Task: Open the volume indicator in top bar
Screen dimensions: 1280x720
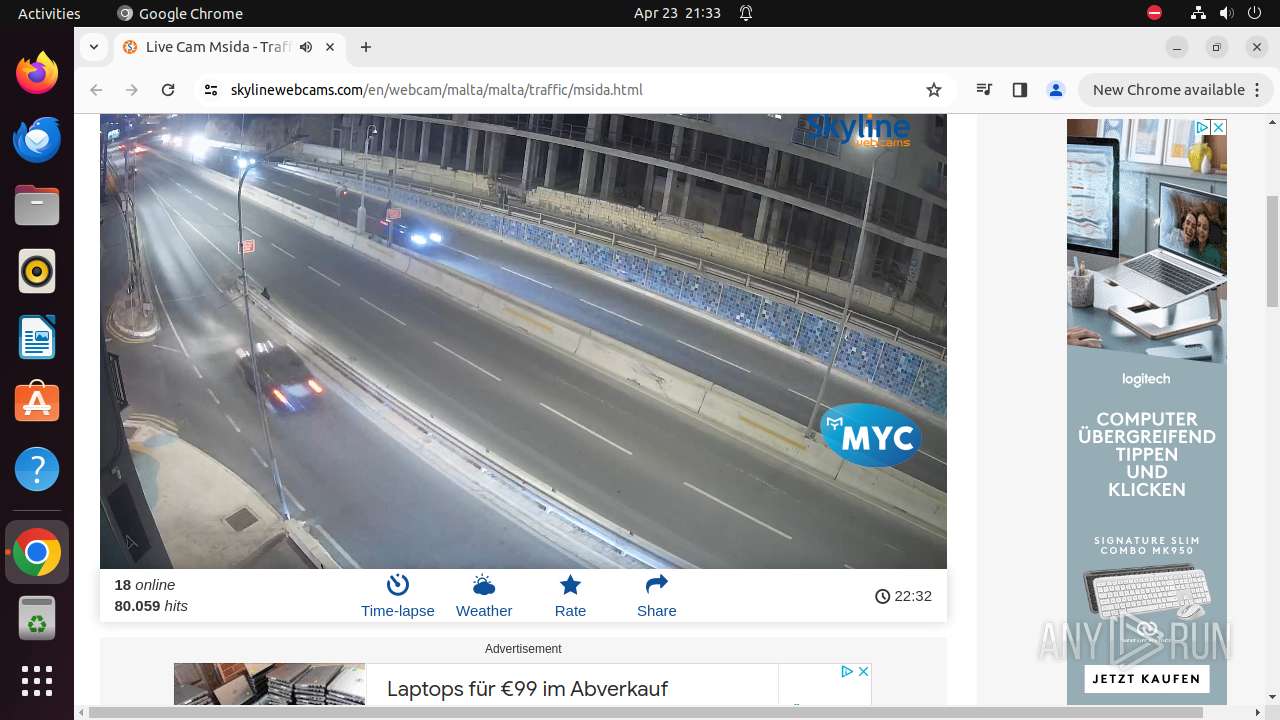Action: (1227, 13)
